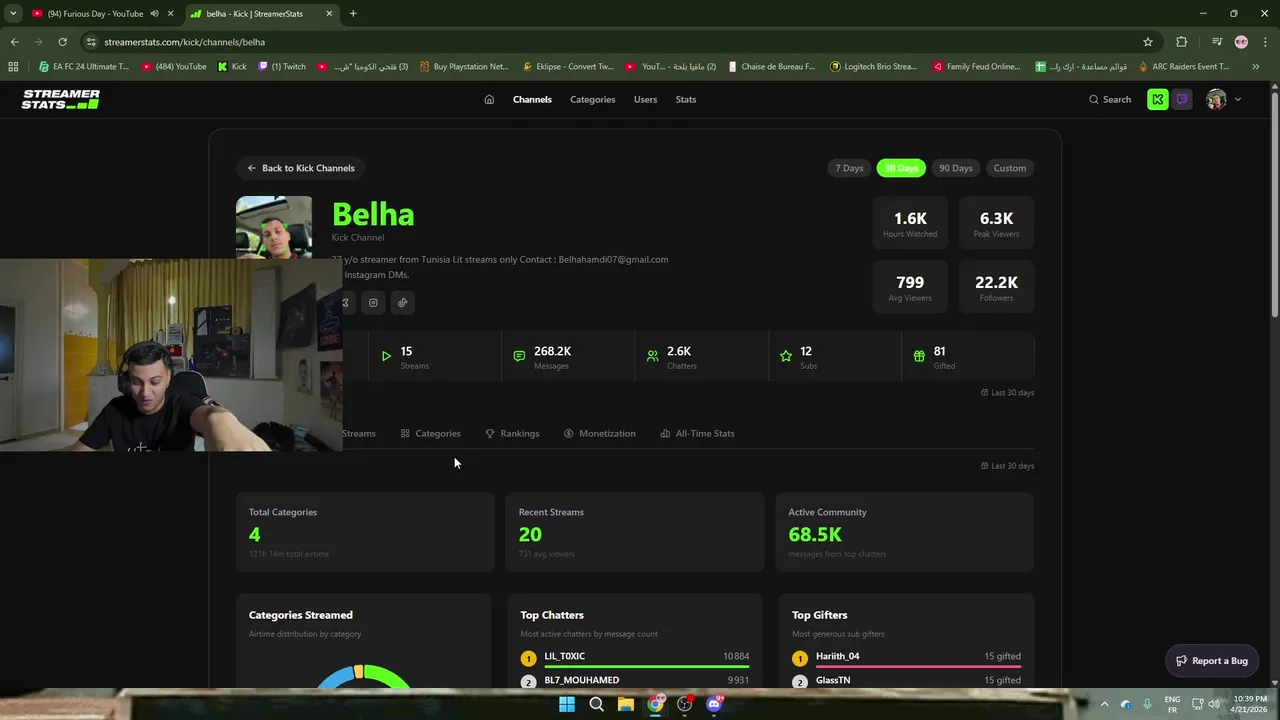Switch to the All-Time Stats tab
This screenshot has width=1280, height=720.
point(698,433)
